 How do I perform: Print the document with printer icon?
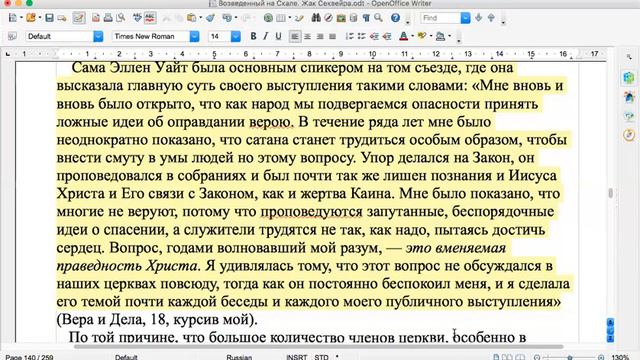click(x=108, y=18)
